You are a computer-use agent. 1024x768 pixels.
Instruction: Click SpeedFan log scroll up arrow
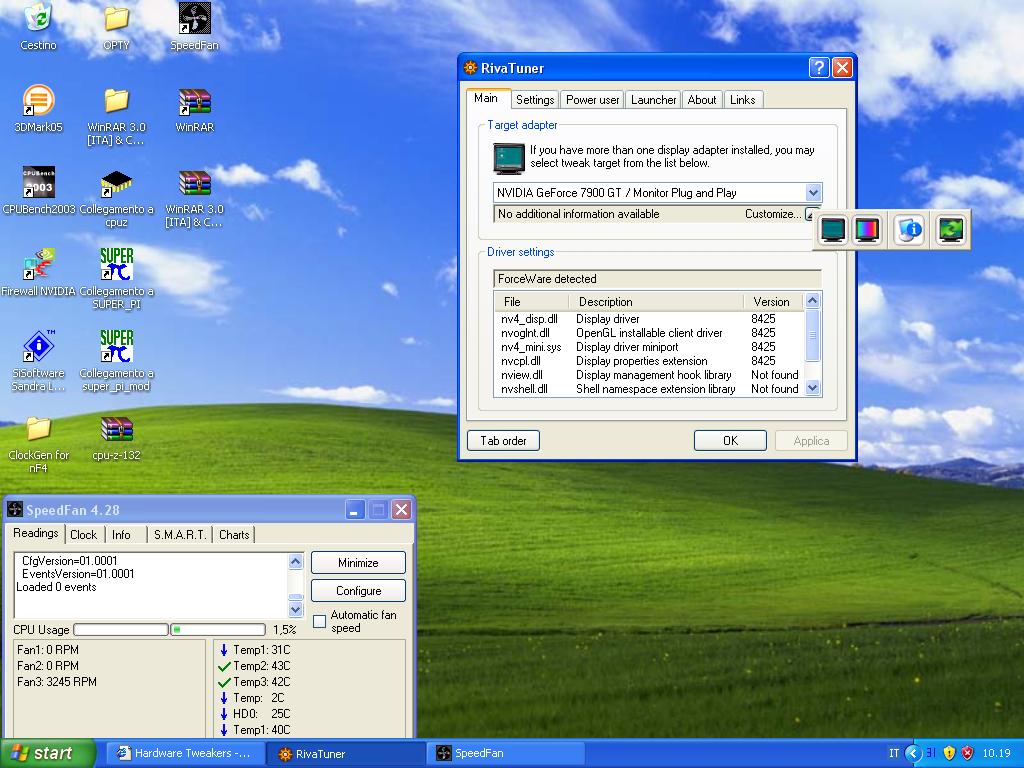coord(295,562)
